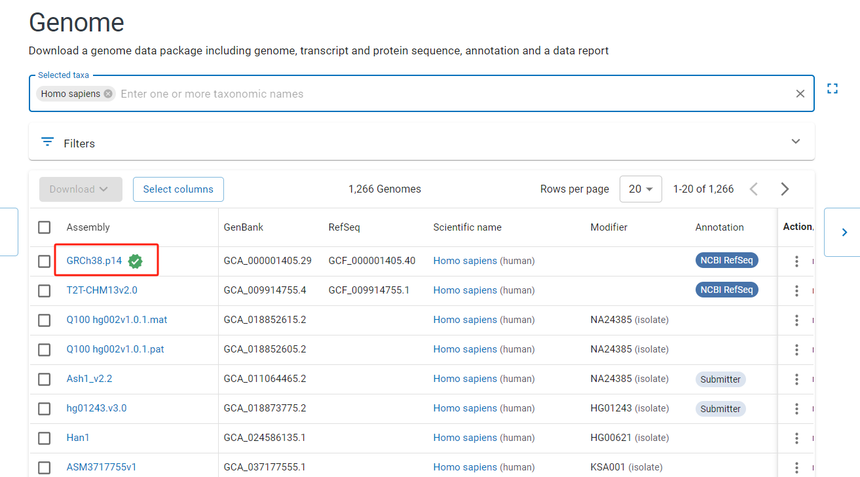Open the Q100 hg002v1.0.1.mat assembly link
860x477 pixels.
[x=117, y=320]
